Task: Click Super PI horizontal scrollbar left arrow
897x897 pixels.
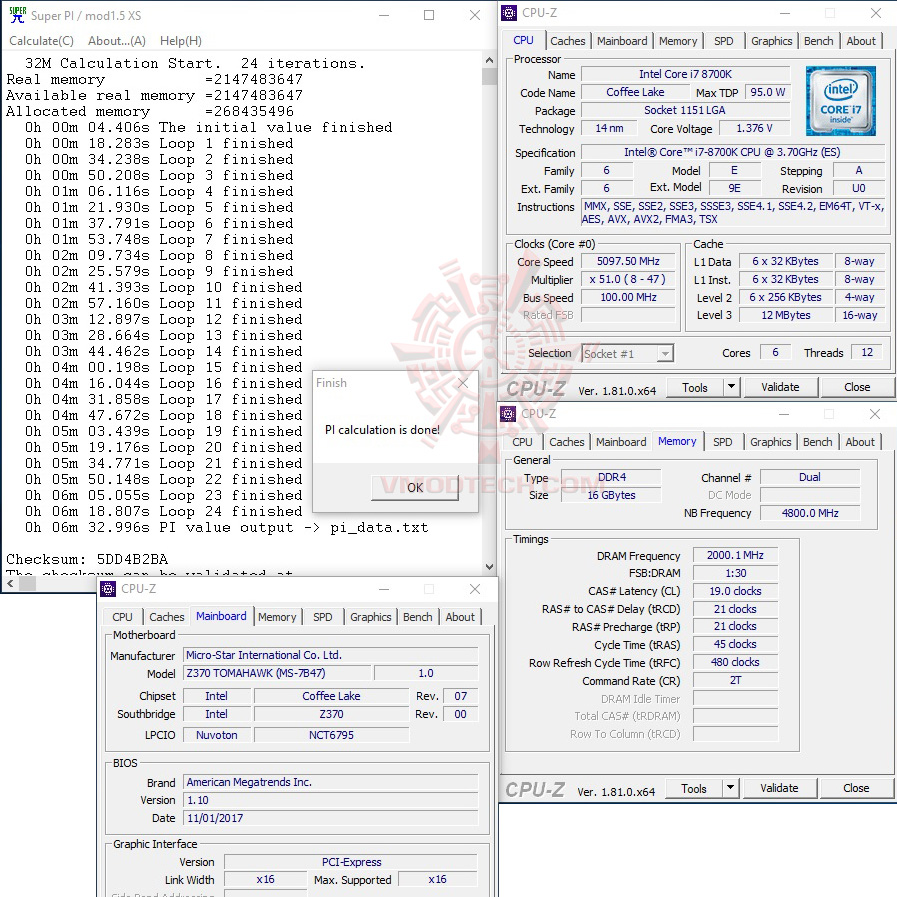Action: point(10,583)
